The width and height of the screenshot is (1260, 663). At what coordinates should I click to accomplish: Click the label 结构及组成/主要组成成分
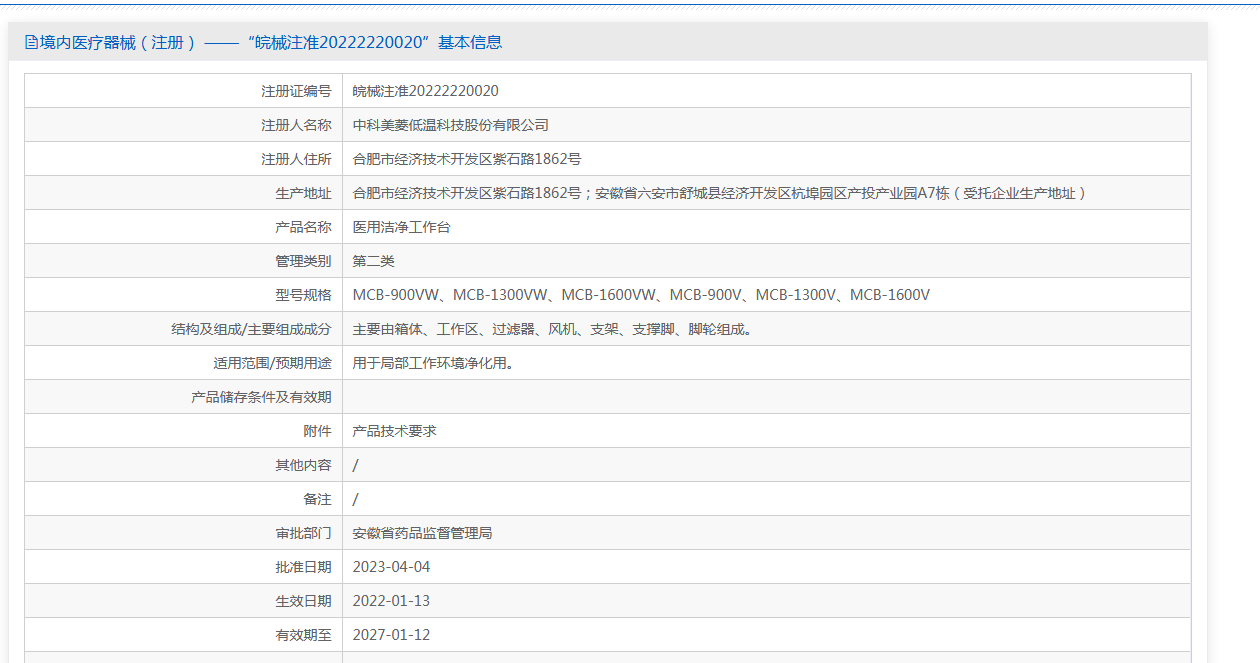click(x=251, y=329)
